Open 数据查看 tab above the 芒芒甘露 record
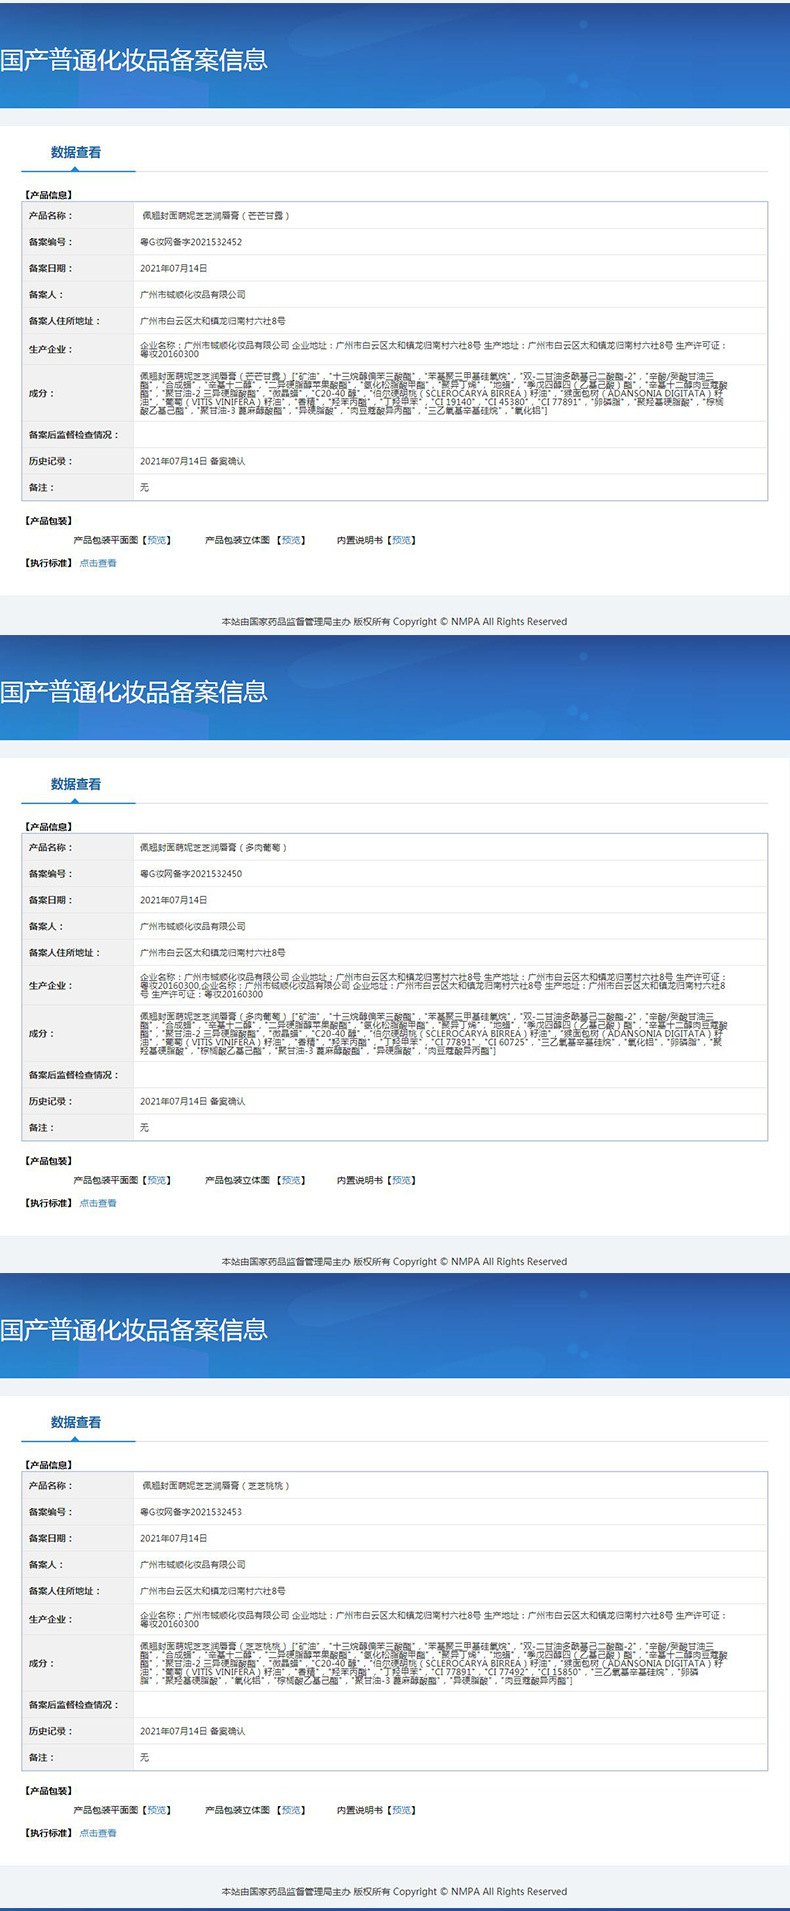790x1911 pixels. click(x=76, y=153)
